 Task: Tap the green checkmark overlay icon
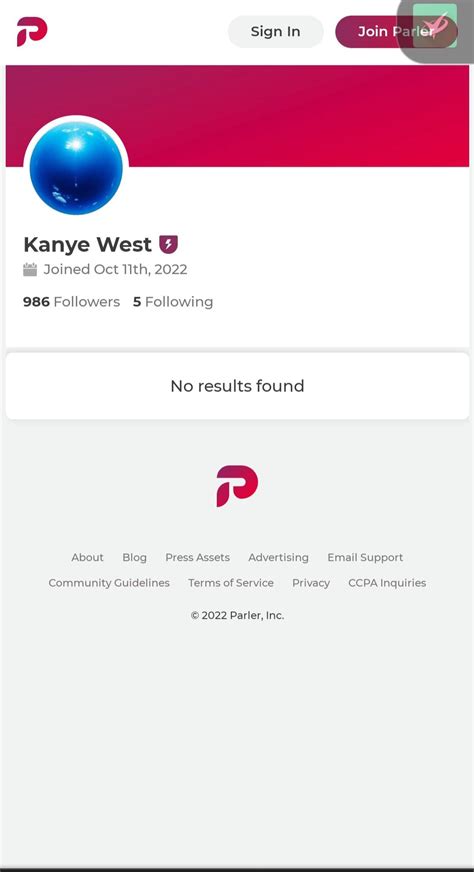point(435,26)
